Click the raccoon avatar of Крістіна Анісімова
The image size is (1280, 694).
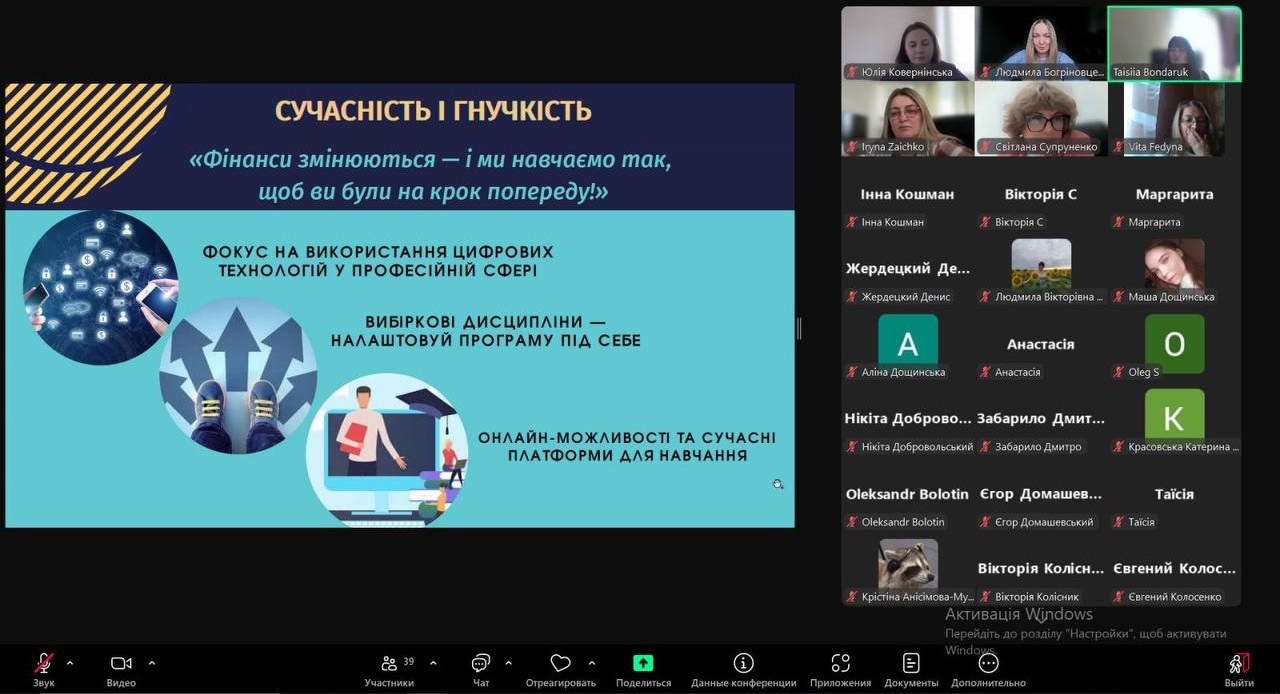pyautogui.click(x=908, y=564)
